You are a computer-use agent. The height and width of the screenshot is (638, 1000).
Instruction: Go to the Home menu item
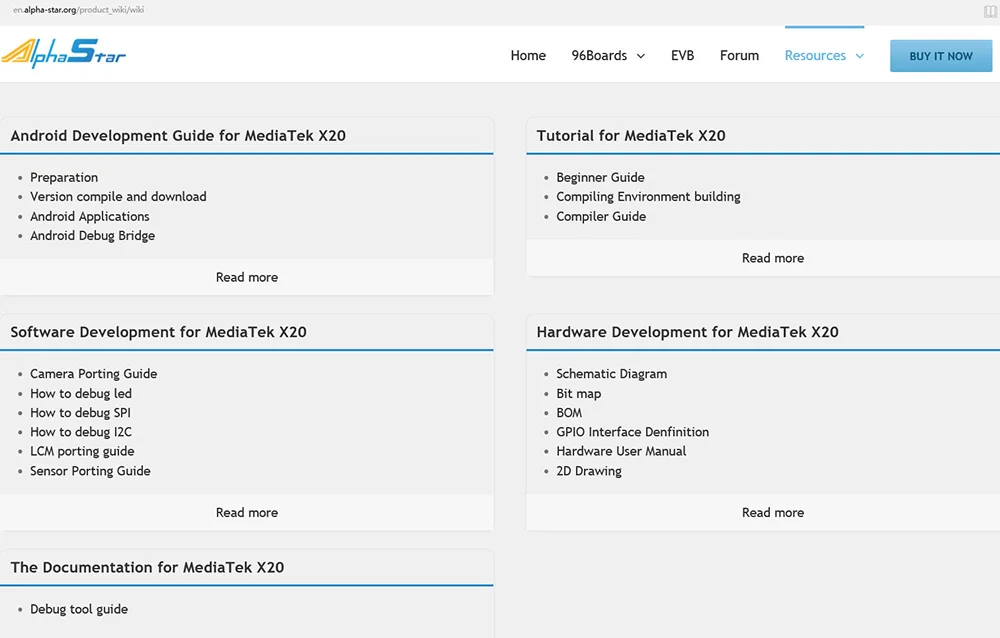(528, 56)
